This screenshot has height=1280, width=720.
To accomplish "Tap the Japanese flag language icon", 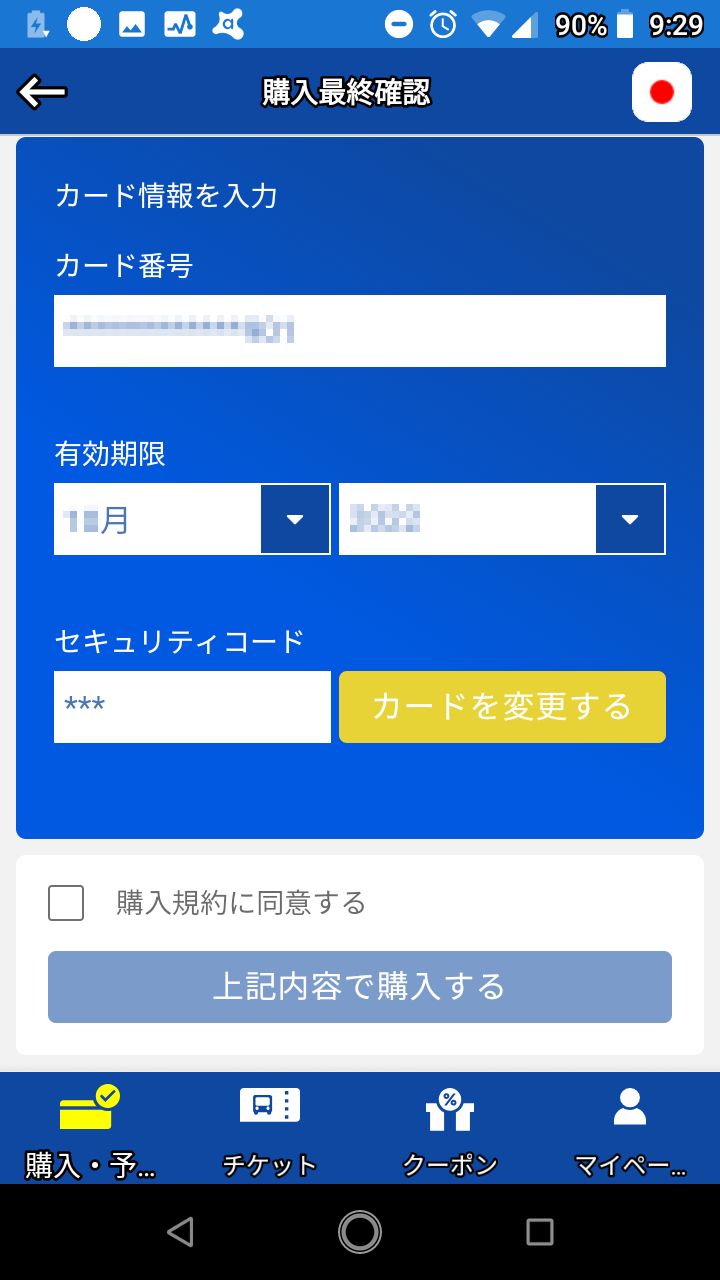I will 661,92.
